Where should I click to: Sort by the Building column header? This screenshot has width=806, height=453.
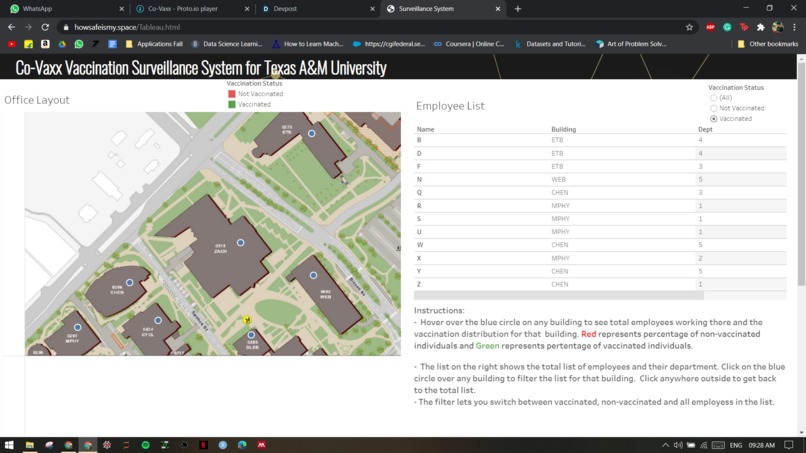pyautogui.click(x=563, y=130)
